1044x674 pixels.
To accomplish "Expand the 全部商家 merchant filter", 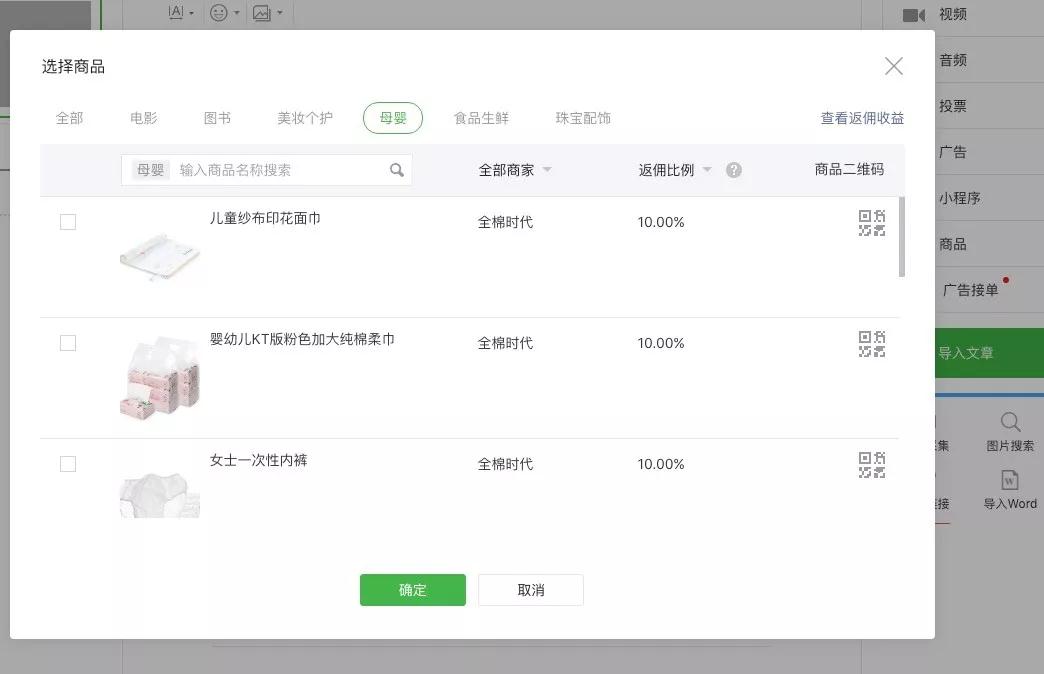I will coord(515,170).
